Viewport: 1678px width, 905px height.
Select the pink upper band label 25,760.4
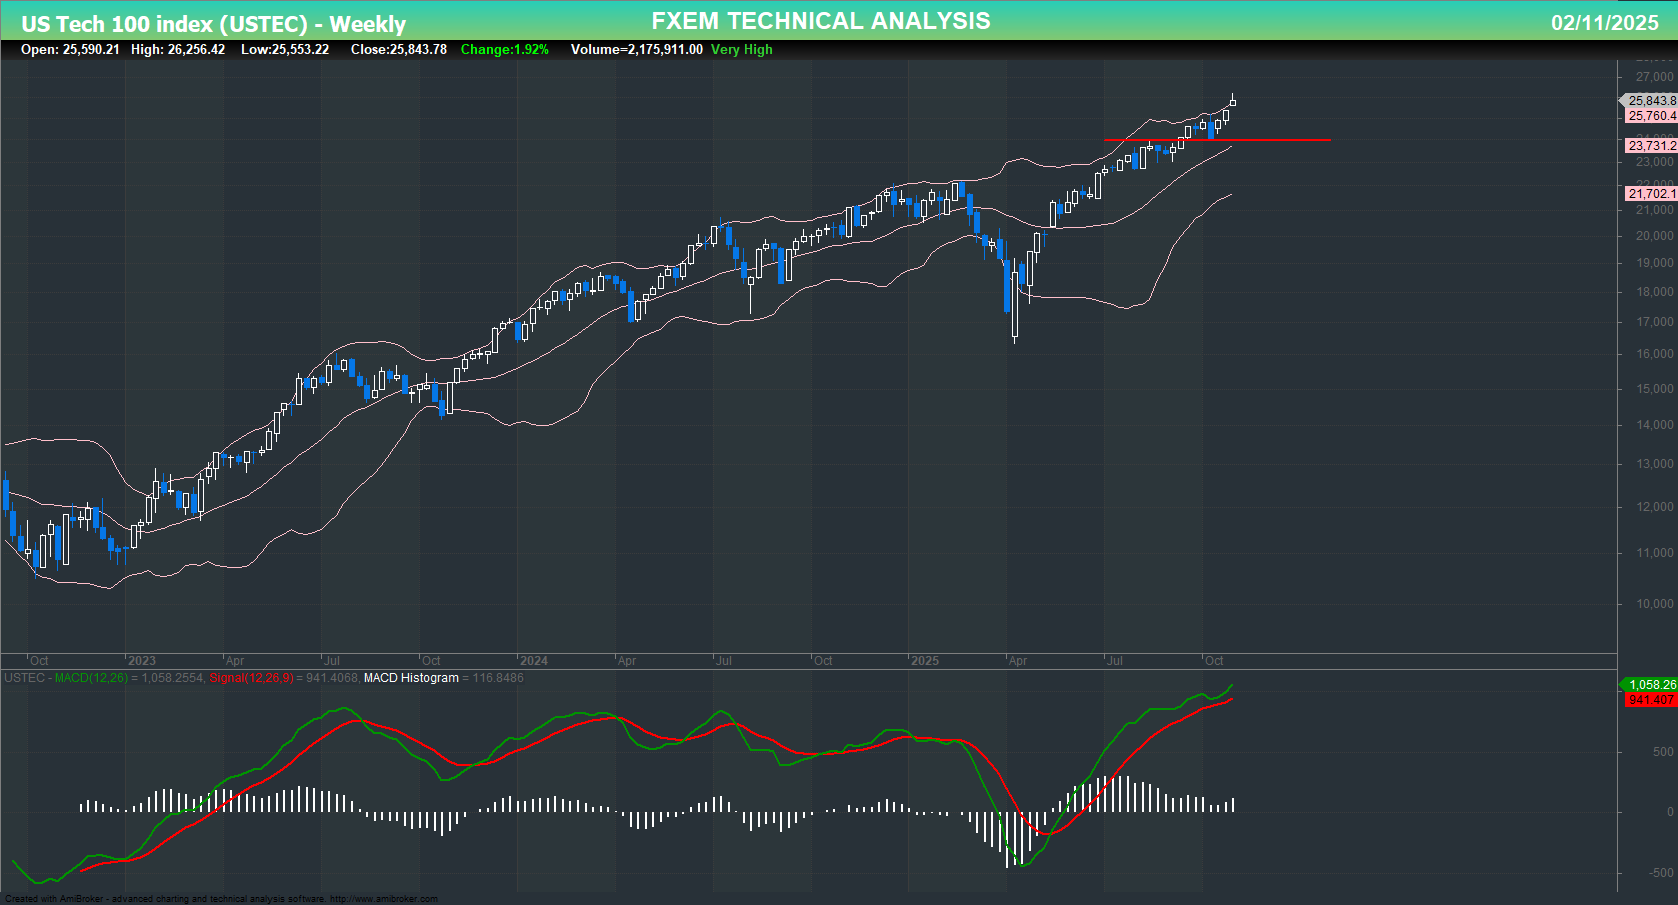coord(1651,116)
